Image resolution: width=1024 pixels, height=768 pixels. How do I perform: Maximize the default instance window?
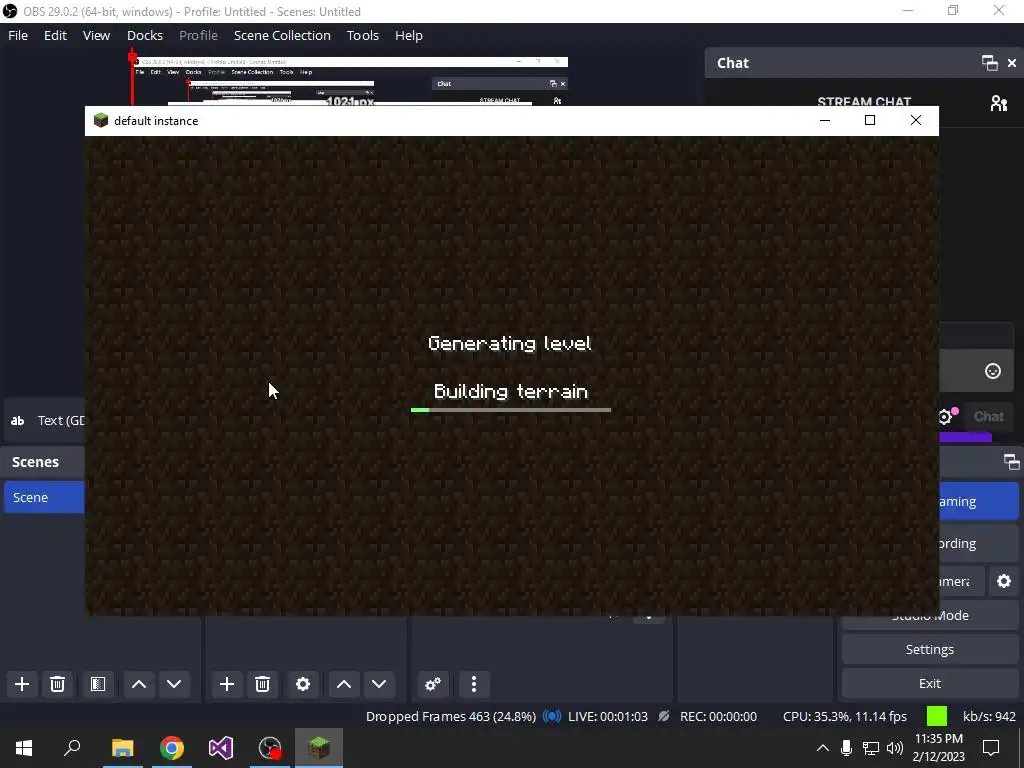click(870, 120)
